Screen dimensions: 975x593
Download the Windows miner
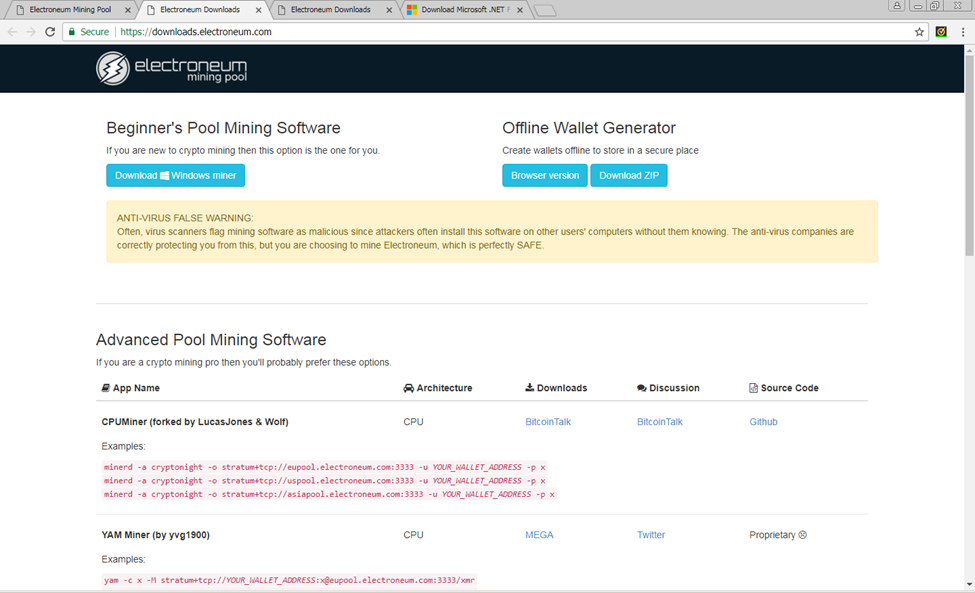(x=175, y=175)
